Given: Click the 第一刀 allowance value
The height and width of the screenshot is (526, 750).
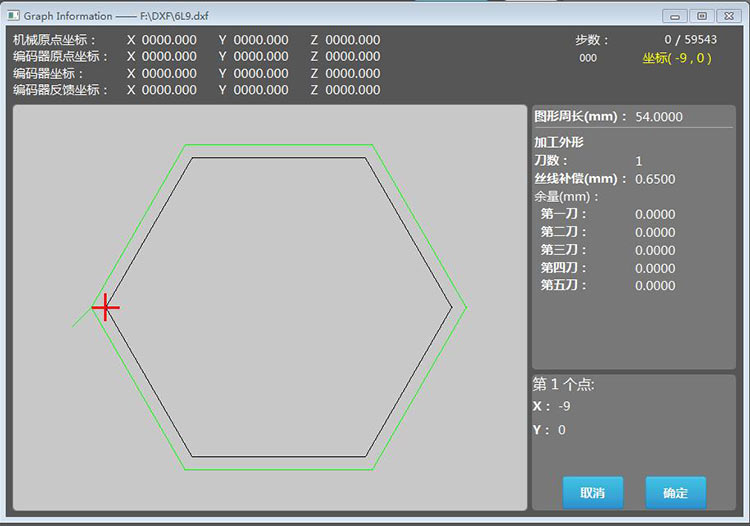Looking at the screenshot, I should [655, 214].
